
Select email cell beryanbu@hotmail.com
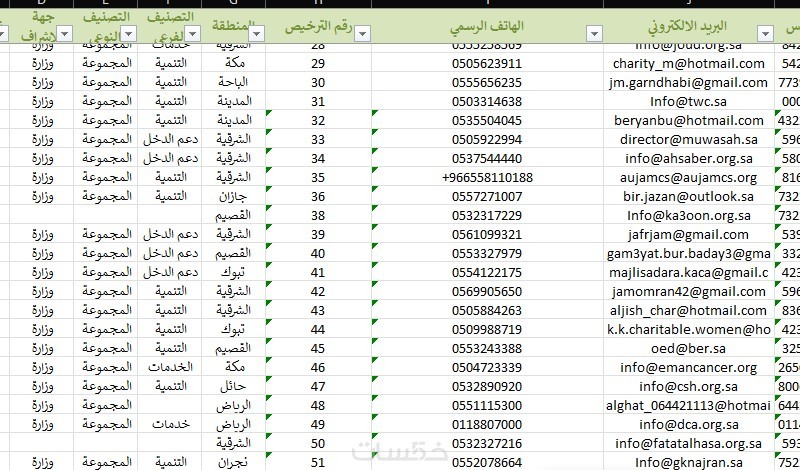click(689, 120)
